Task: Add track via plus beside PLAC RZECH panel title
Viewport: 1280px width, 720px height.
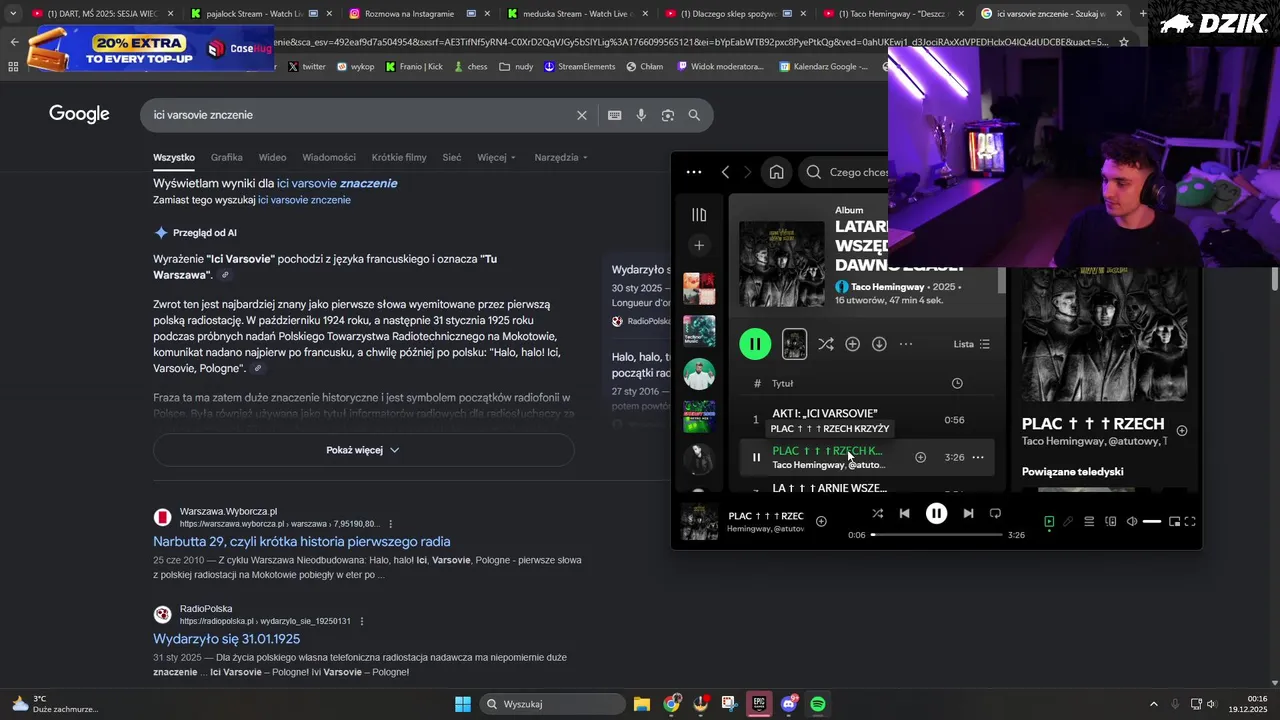Action: (1182, 430)
